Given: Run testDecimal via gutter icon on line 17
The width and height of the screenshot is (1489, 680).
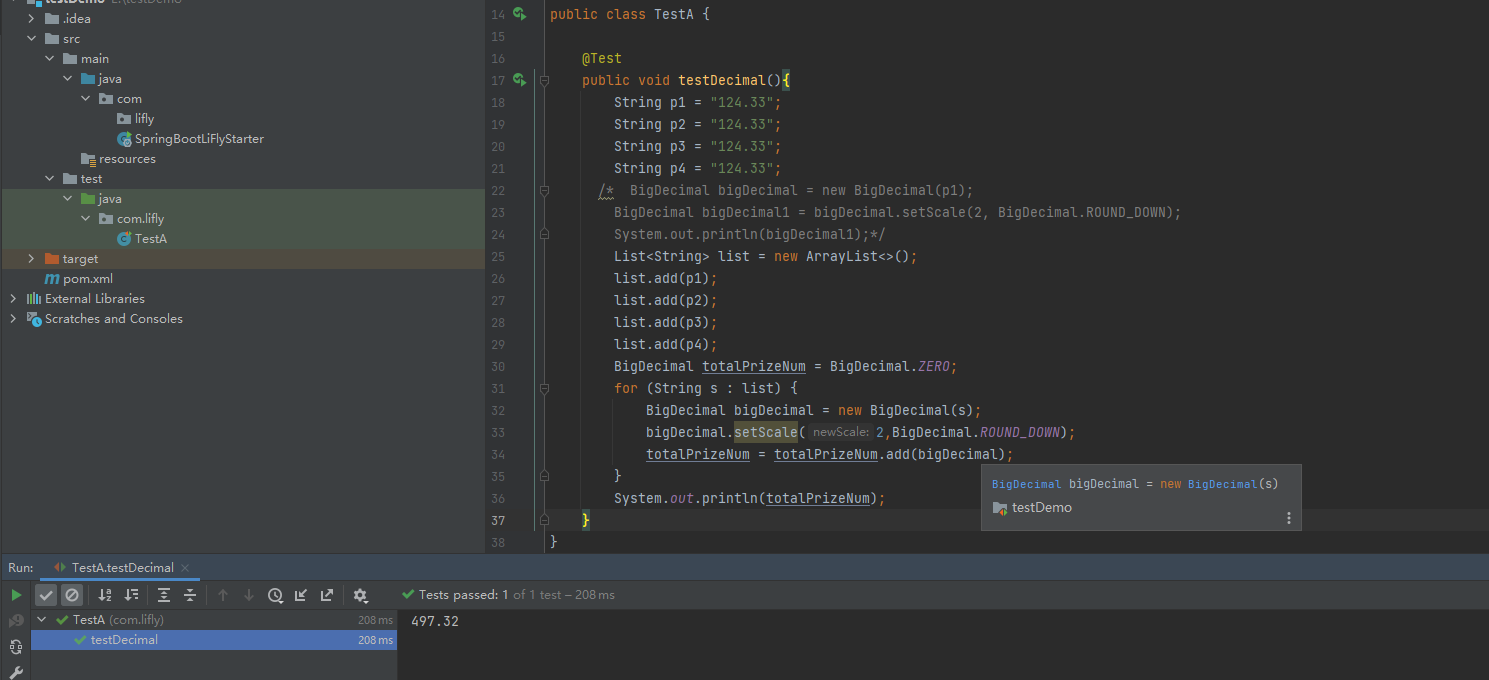Looking at the screenshot, I should [x=519, y=80].
